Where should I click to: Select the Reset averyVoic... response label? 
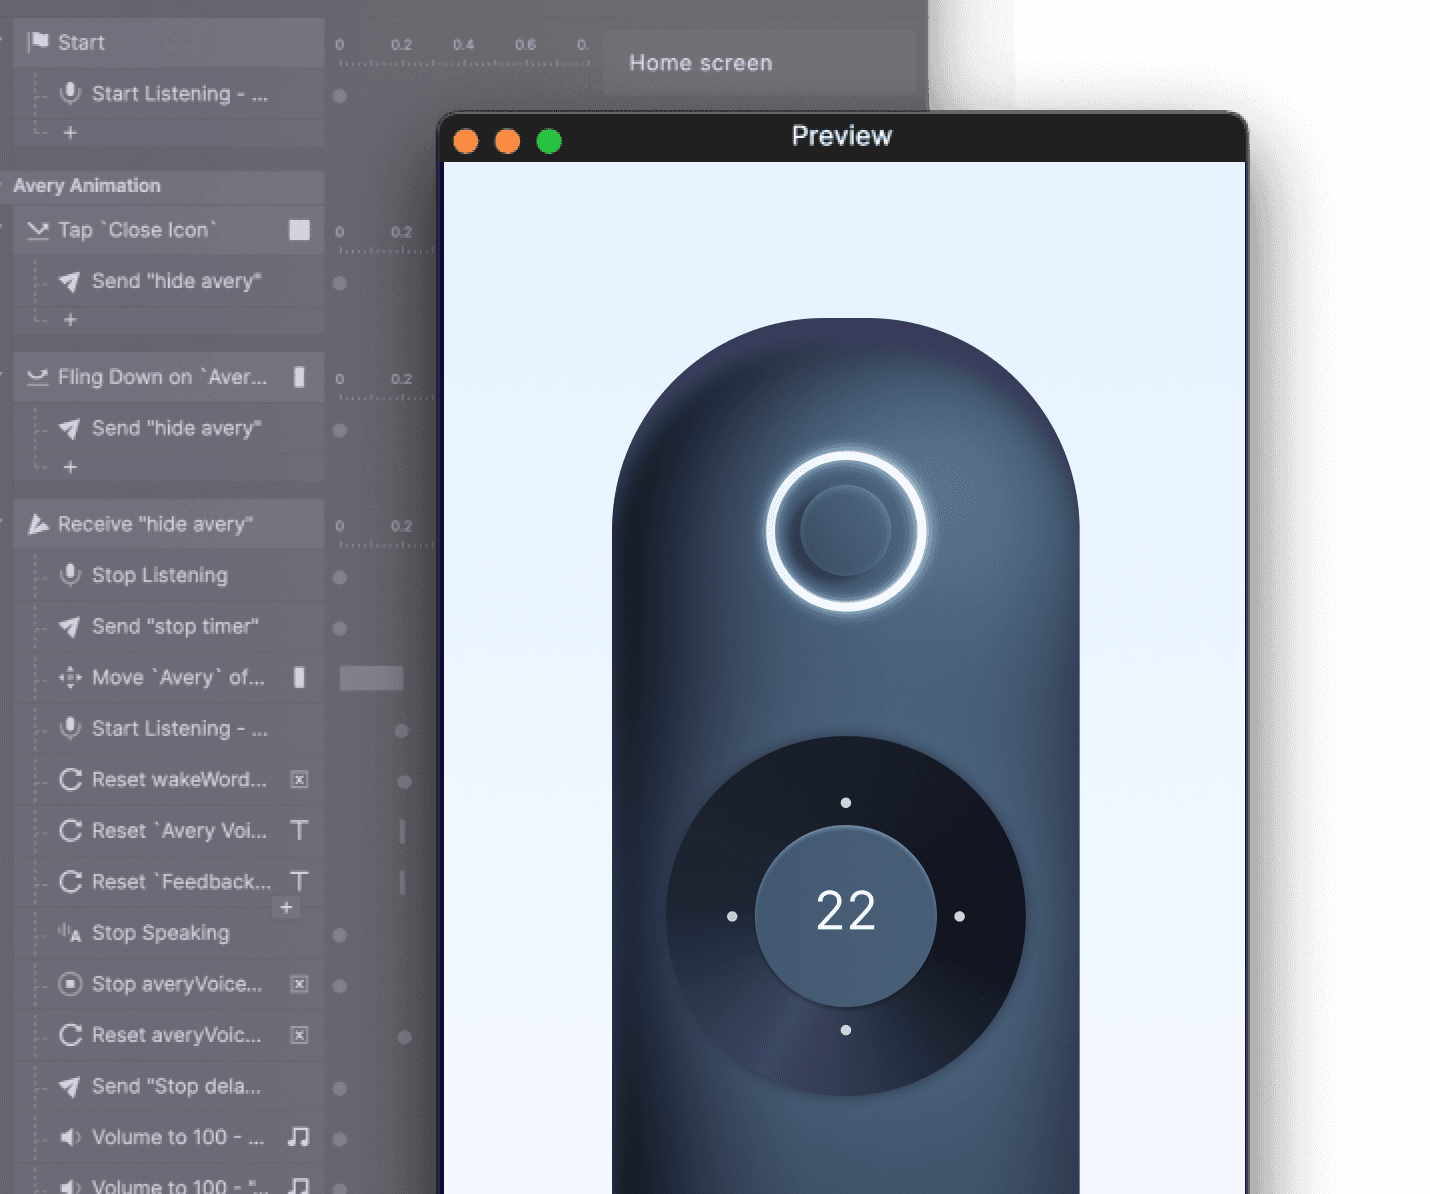[176, 1035]
